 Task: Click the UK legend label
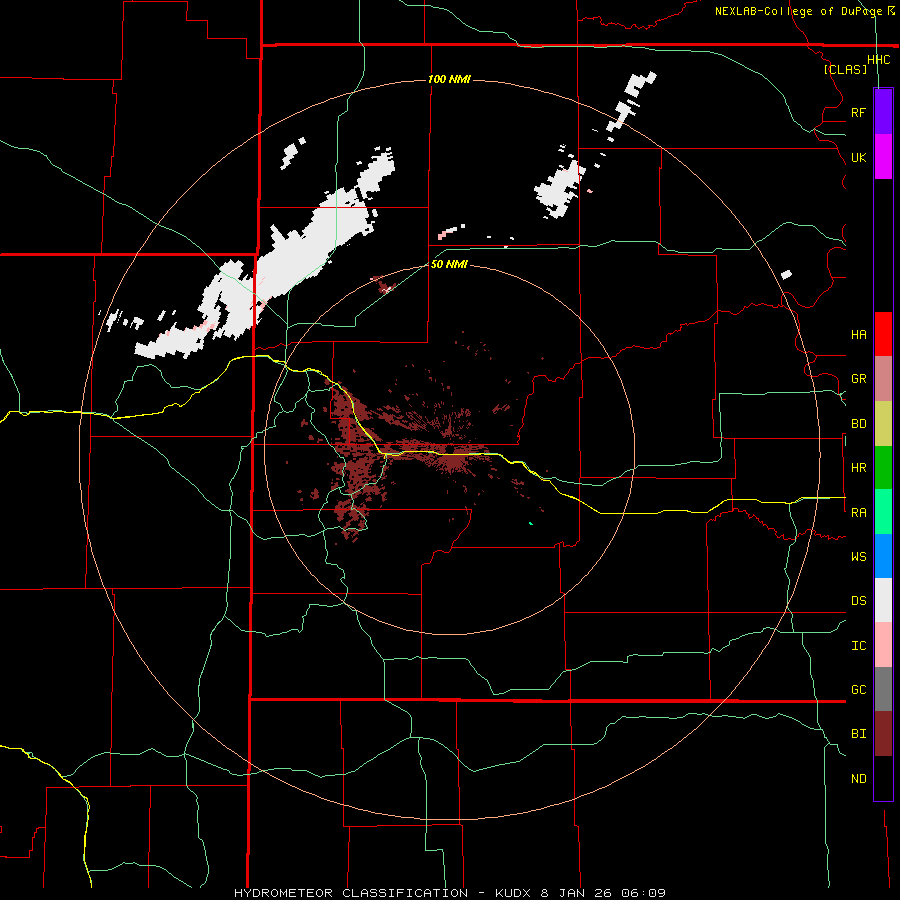tap(858, 157)
